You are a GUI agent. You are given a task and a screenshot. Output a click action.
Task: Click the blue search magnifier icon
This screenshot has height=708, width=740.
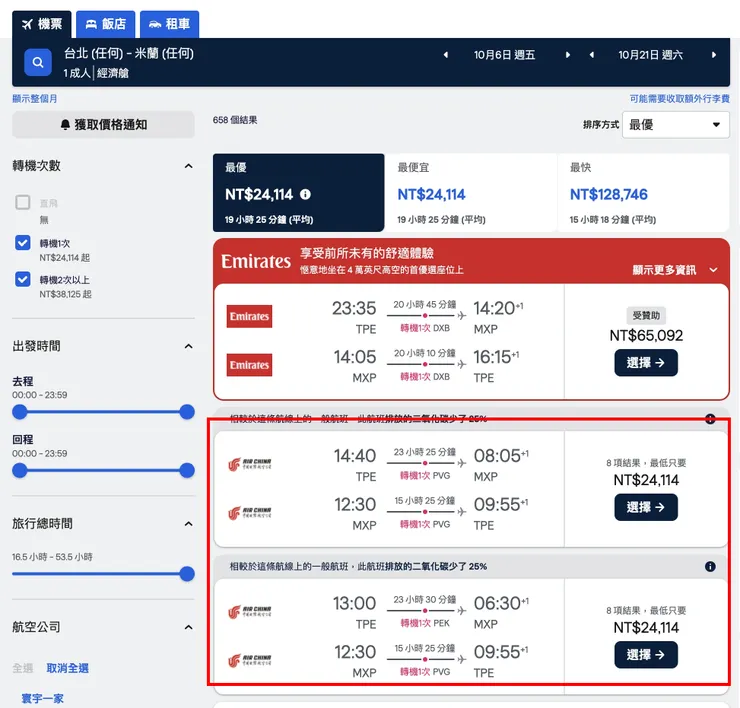coord(38,62)
